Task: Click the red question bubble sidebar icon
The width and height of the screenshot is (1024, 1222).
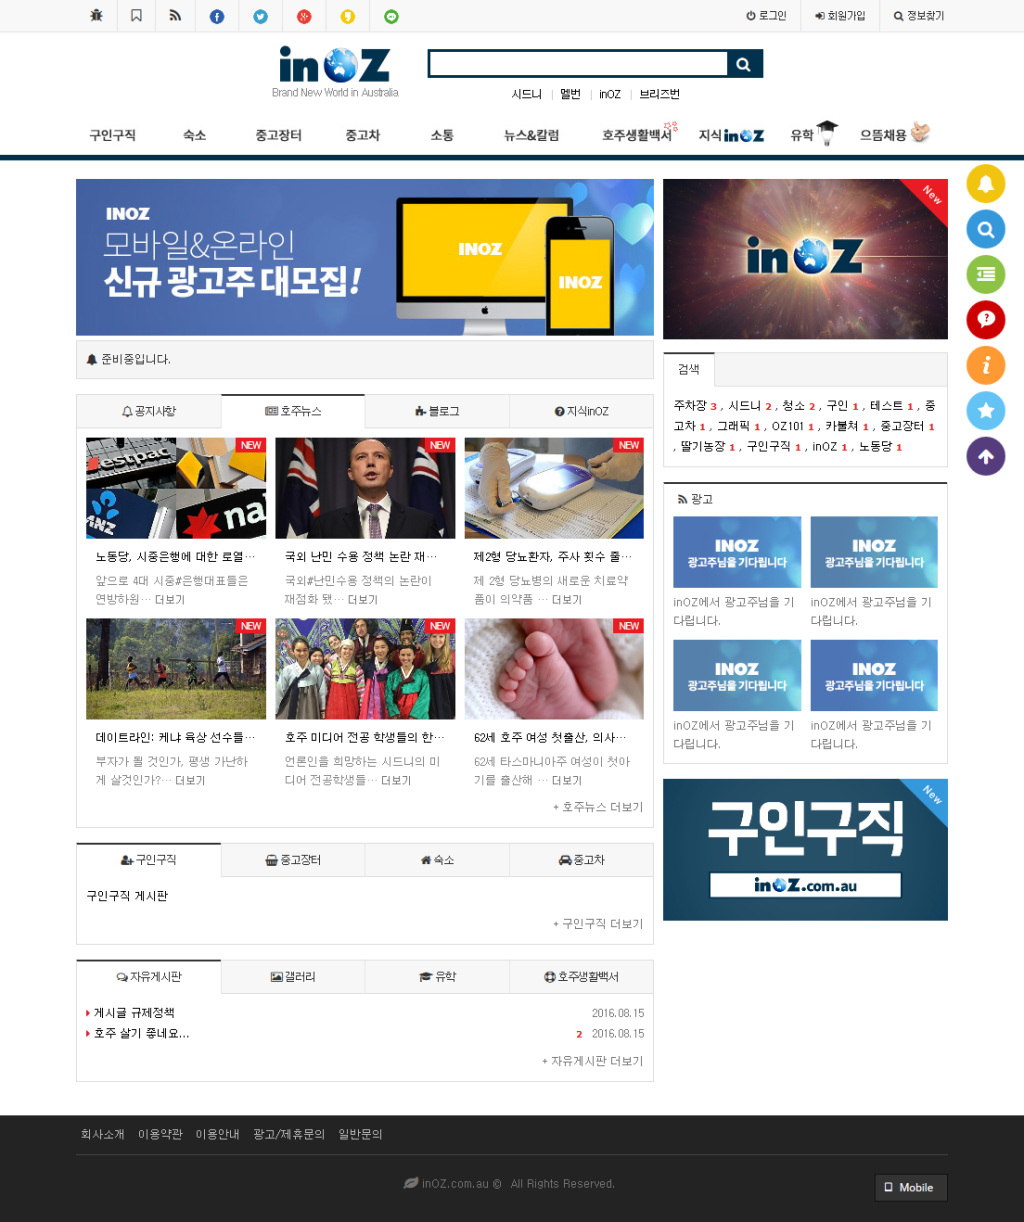Action: click(985, 320)
